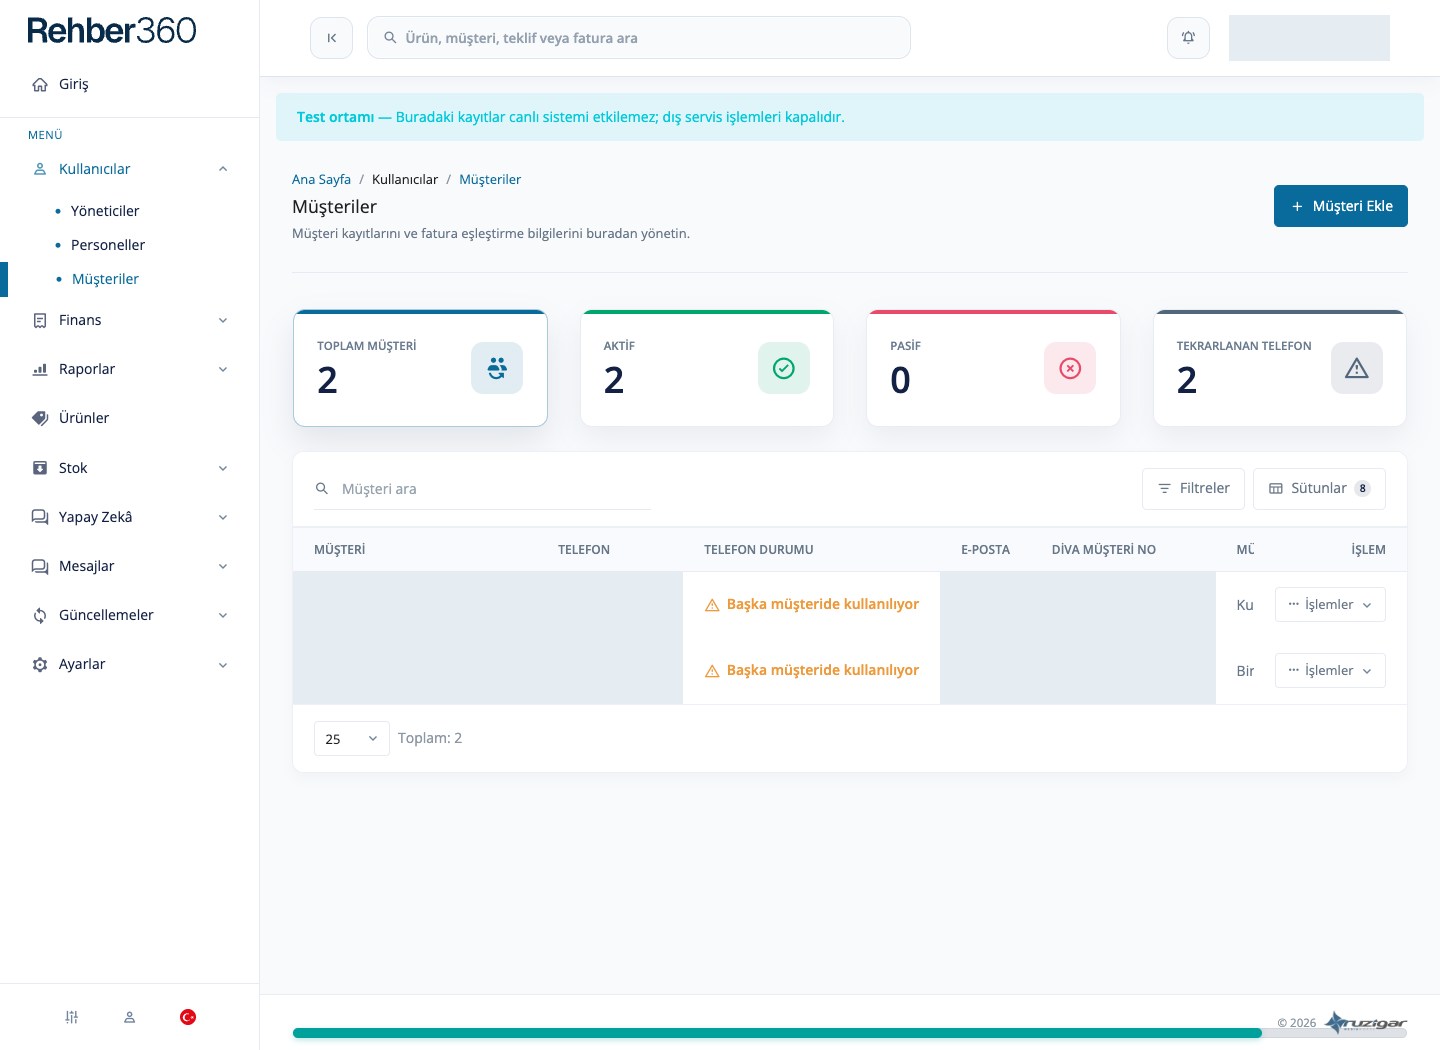Follow the Ana Sayfa breadcrumb link
Image resolution: width=1440 pixels, height=1050 pixels.
coord(321,179)
